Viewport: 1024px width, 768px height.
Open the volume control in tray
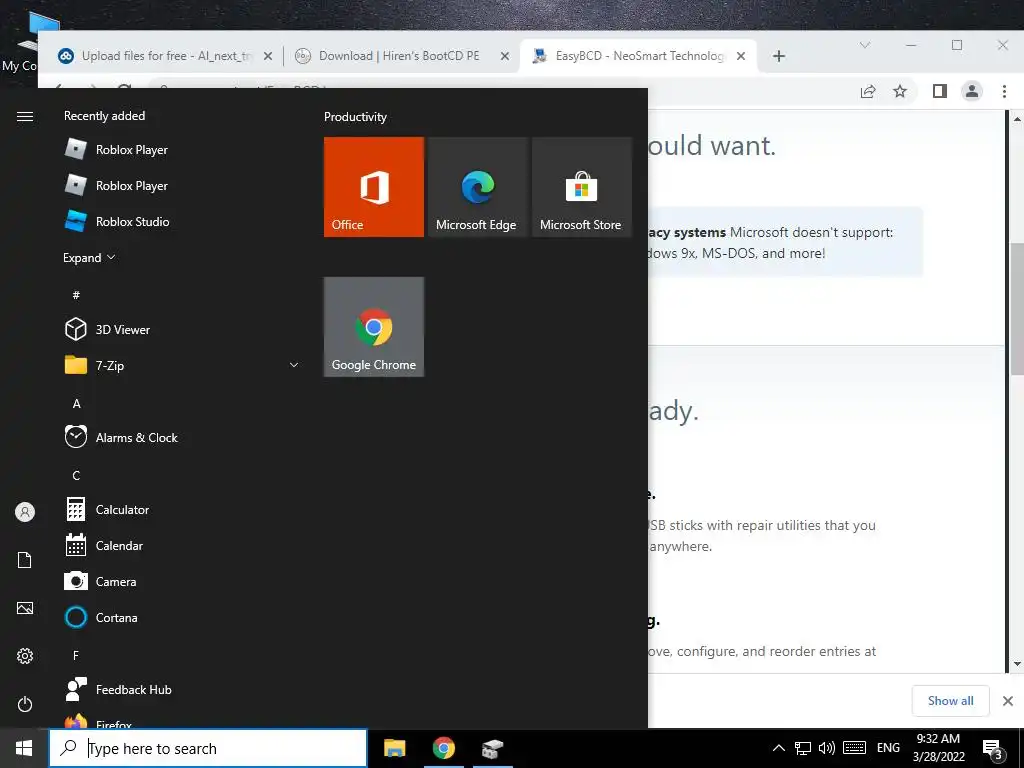pyautogui.click(x=827, y=748)
